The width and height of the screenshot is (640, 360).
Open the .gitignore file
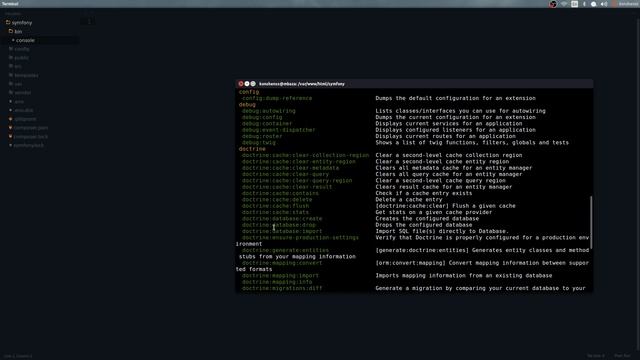(x=25, y=119)
